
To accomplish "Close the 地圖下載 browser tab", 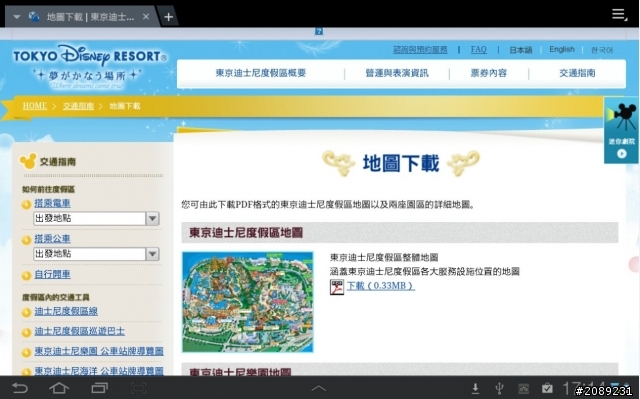I will (146, 17).
